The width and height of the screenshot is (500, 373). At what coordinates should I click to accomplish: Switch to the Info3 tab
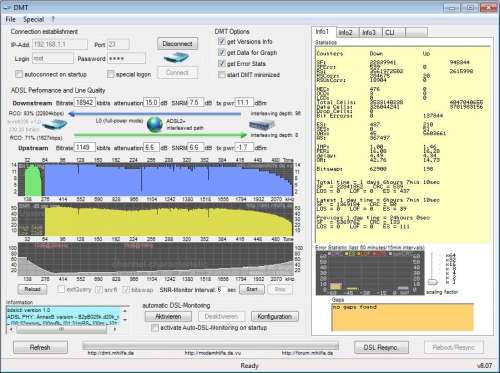(x=369, y=32)
